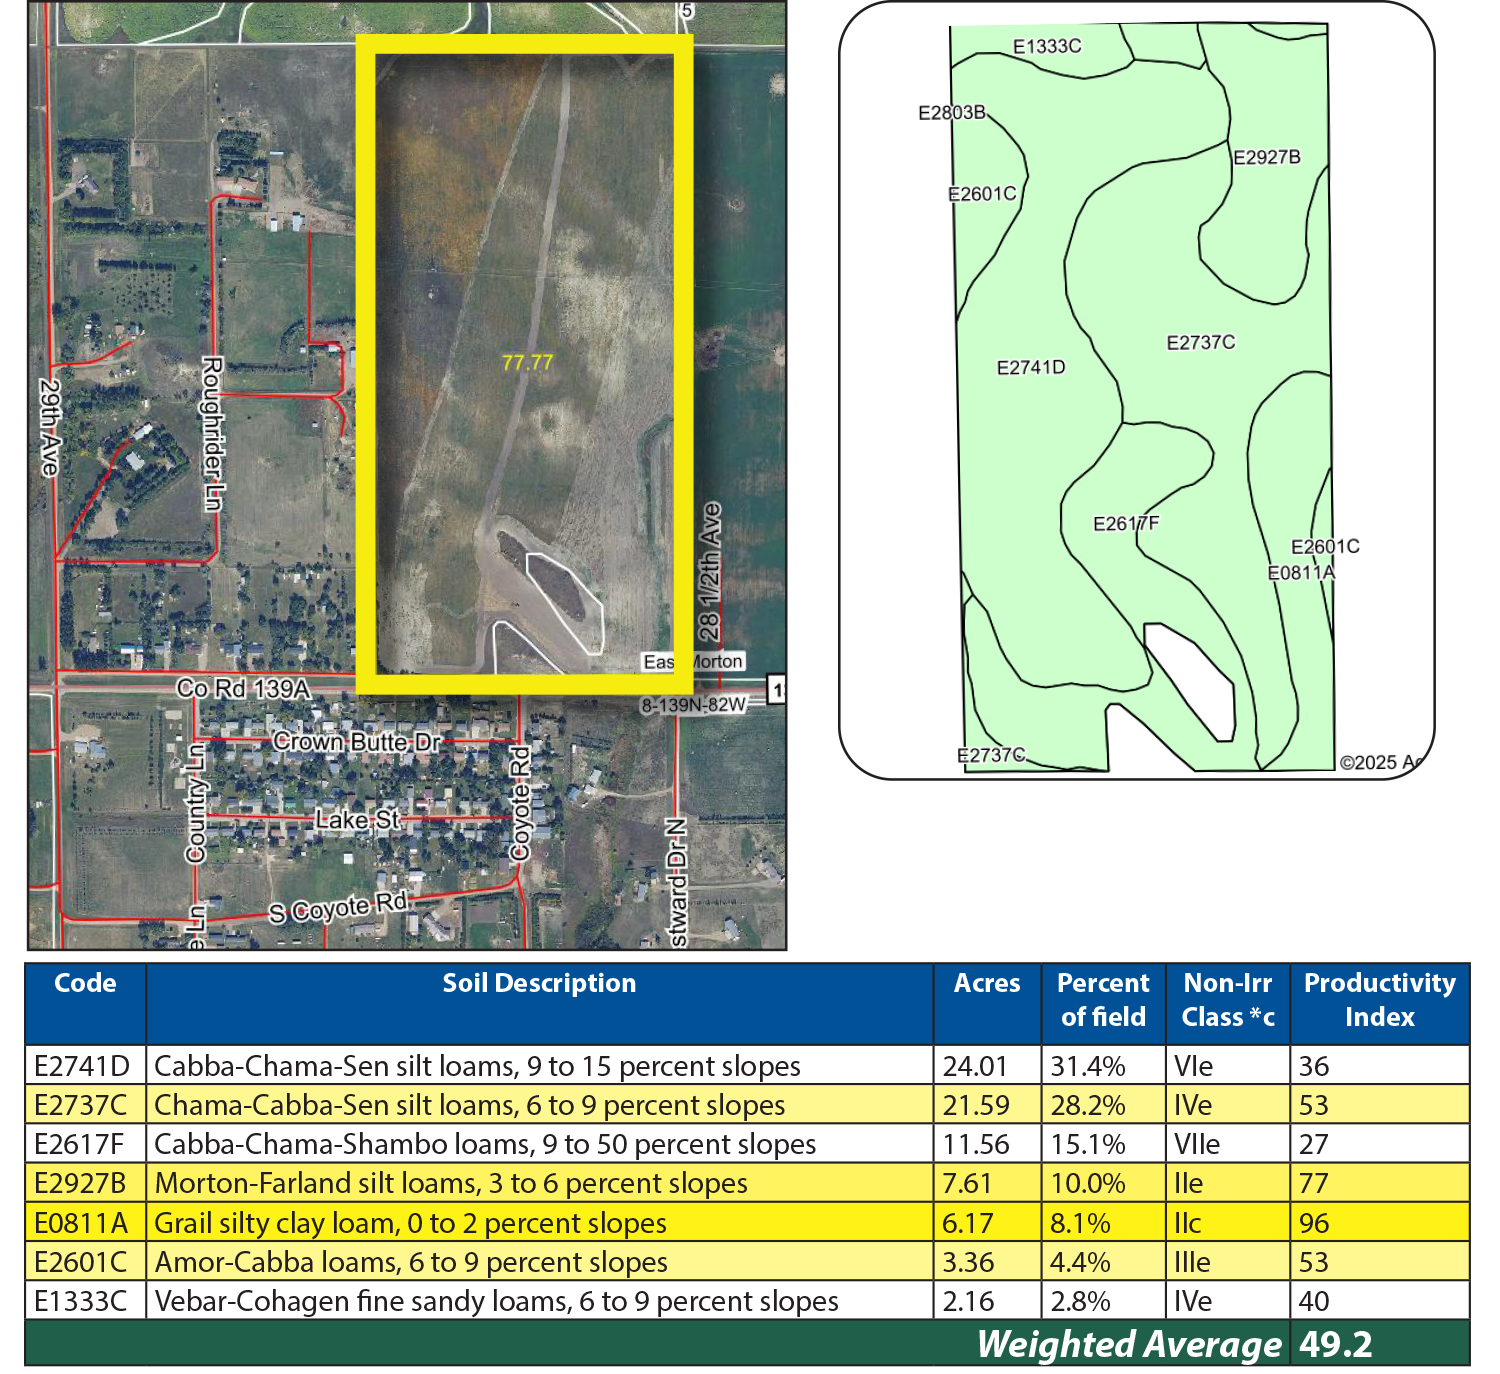
Task: Select the Lake St street label
Action: coord(357,820)
